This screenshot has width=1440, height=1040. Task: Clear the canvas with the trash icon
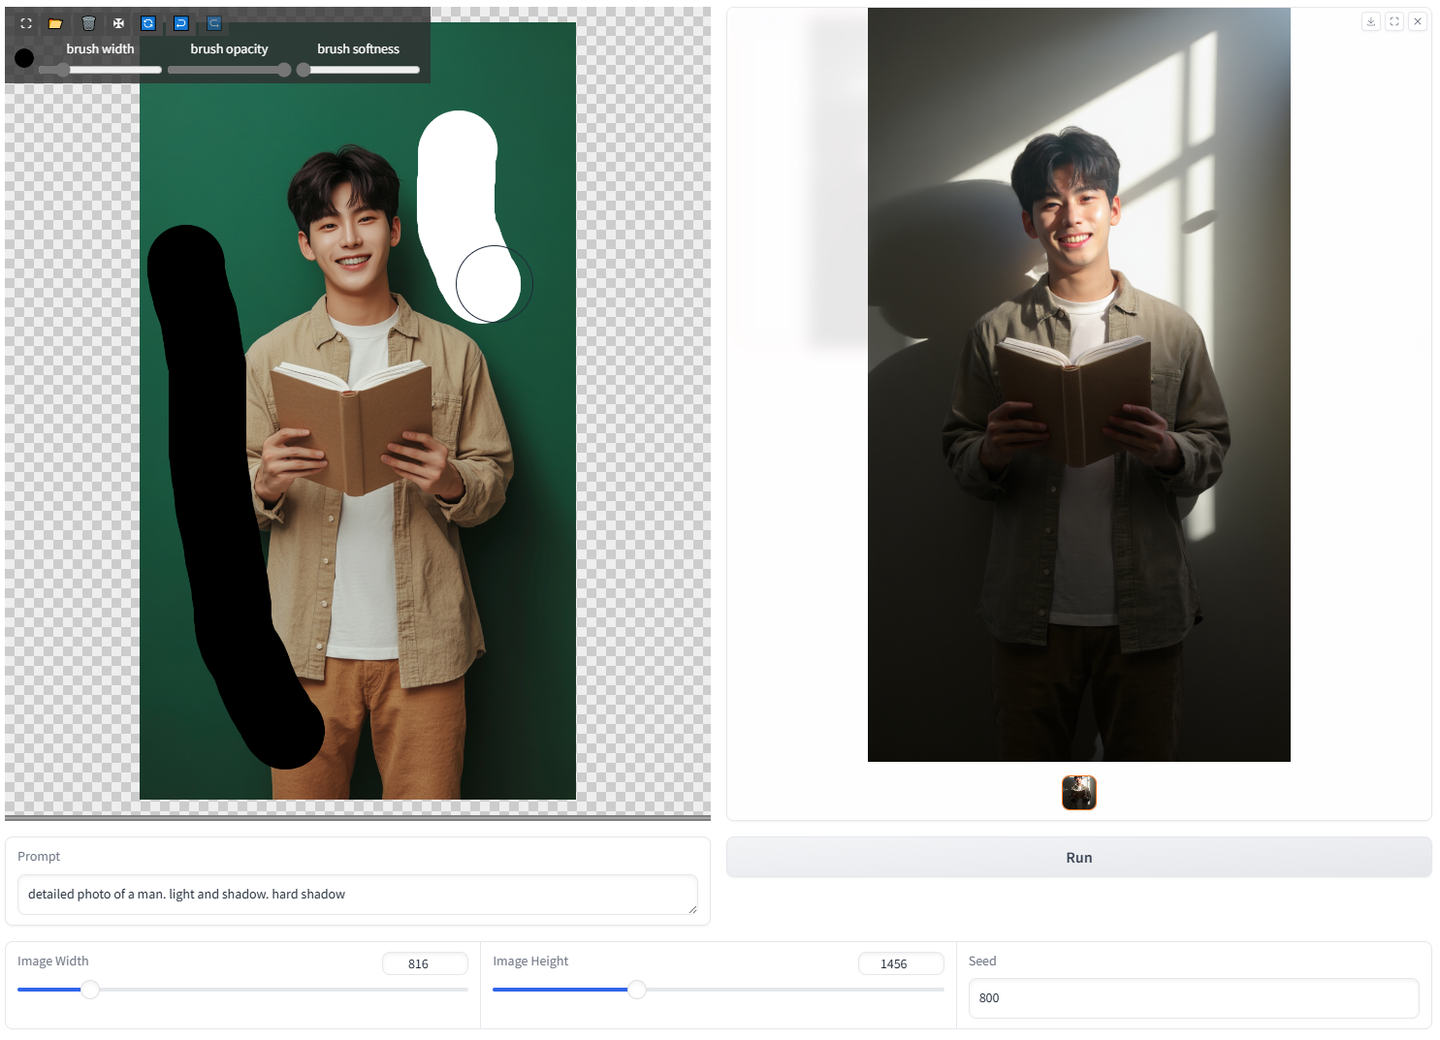point(88,23)
